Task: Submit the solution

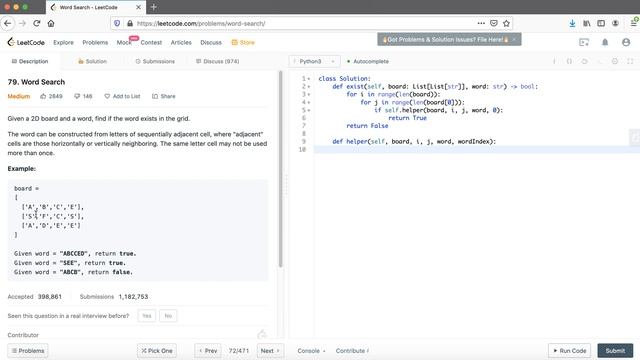Action: click(615, 351)
